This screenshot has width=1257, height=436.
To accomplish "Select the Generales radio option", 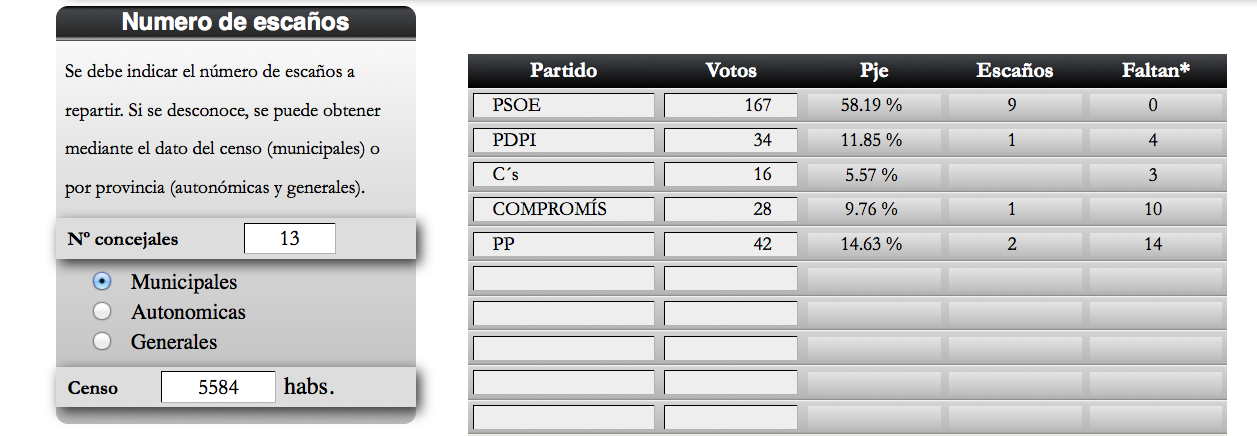I will [x=102, y=342].
